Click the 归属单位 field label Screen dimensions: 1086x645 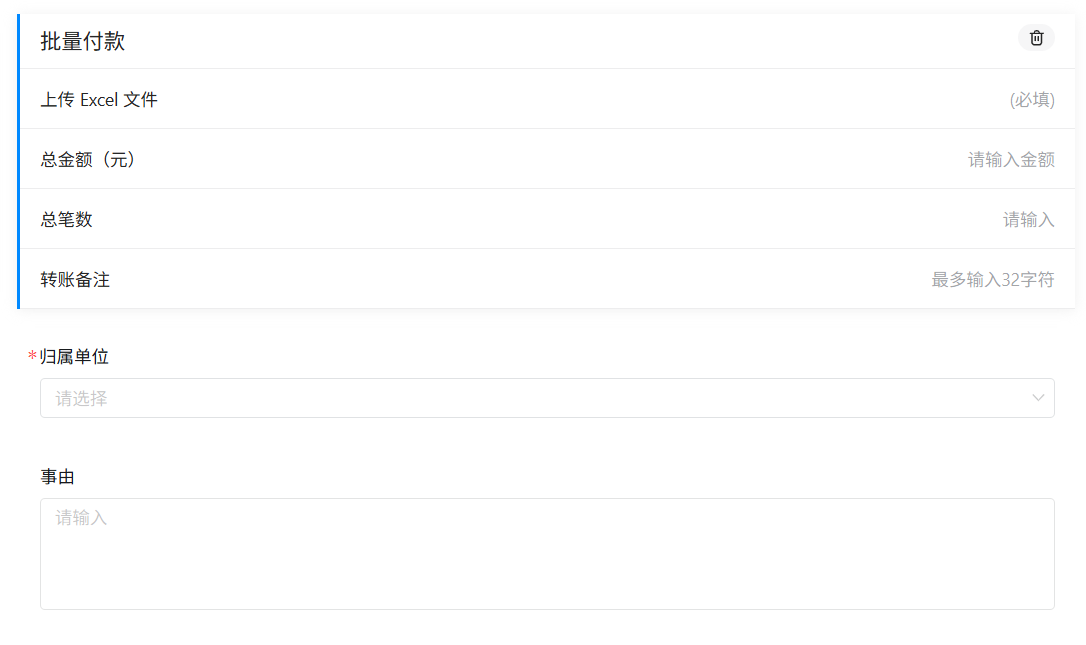point(74,357)
